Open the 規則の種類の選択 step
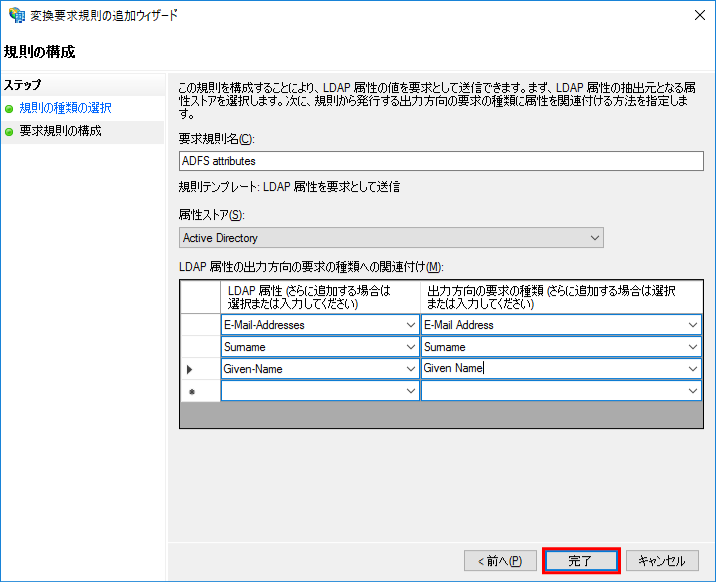The width and height of the screenshot is (716, 582). pos(65,108)
